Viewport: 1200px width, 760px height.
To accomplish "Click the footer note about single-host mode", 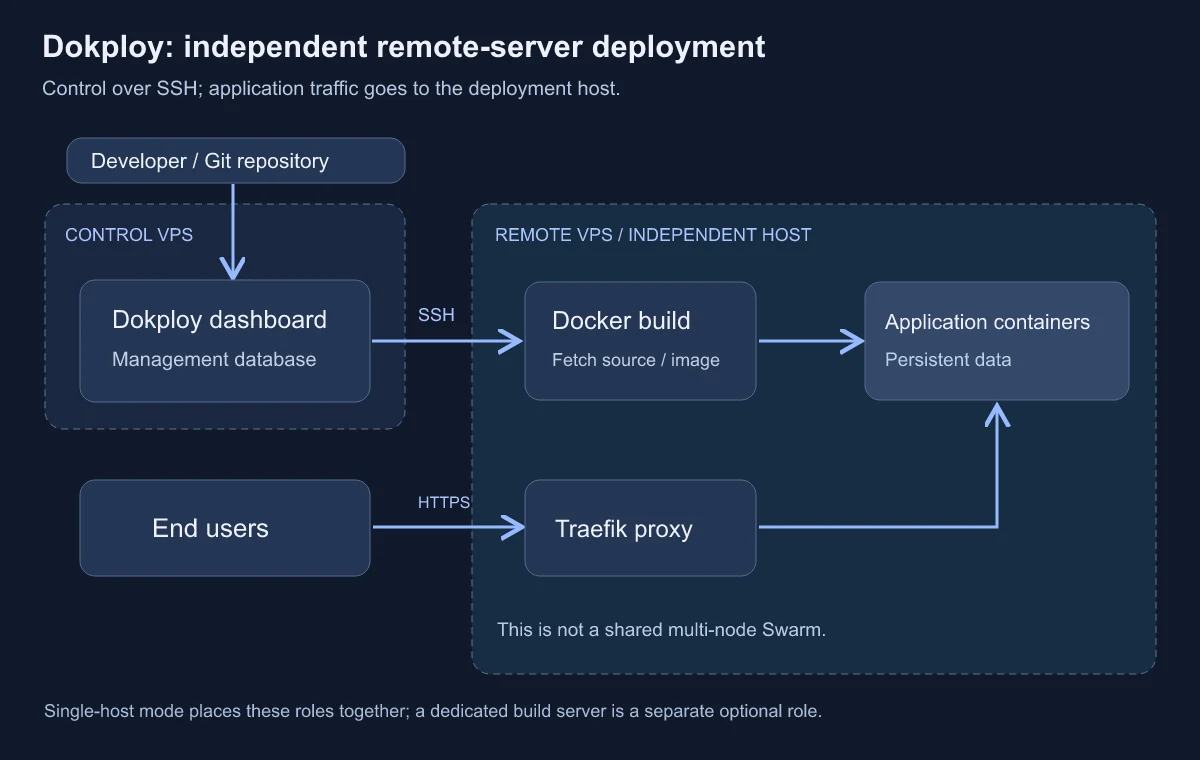I will point(433,712).
